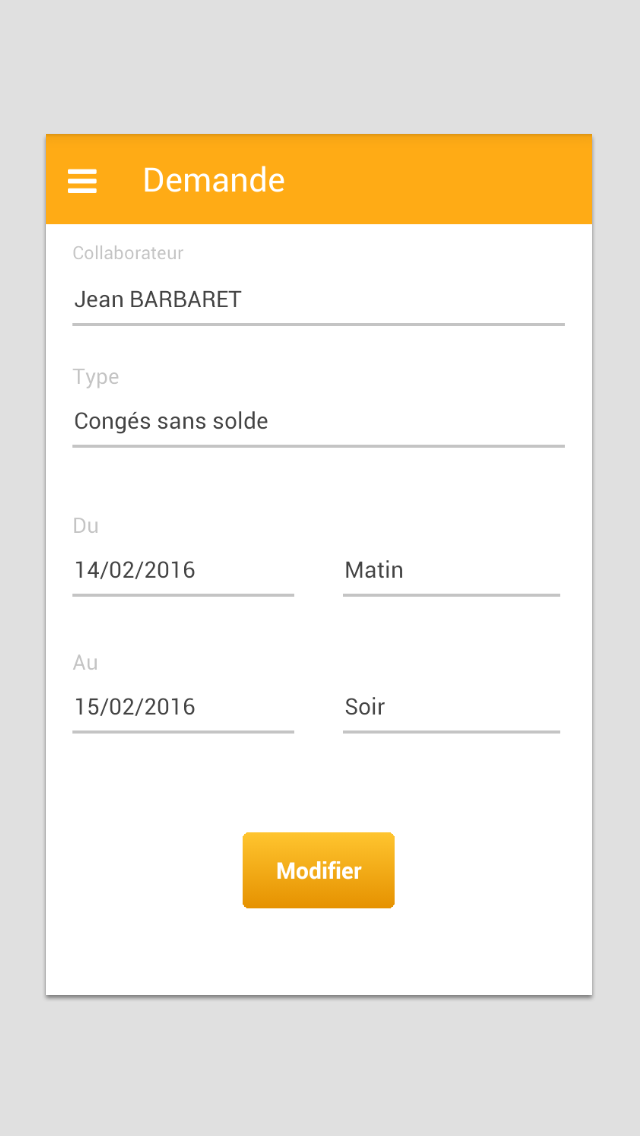Click the Collaborateur field label
The image size is (640, 1136).
[x=128, y=253]
